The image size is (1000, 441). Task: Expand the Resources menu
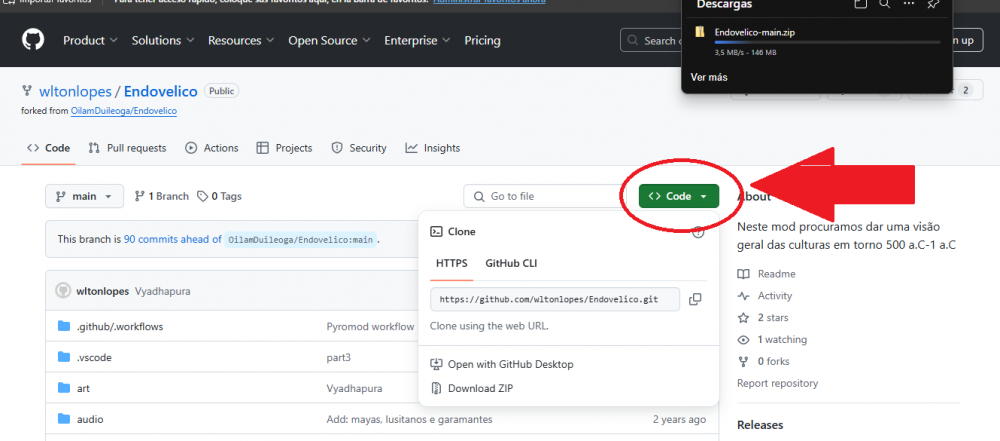(x=240, y=40)
